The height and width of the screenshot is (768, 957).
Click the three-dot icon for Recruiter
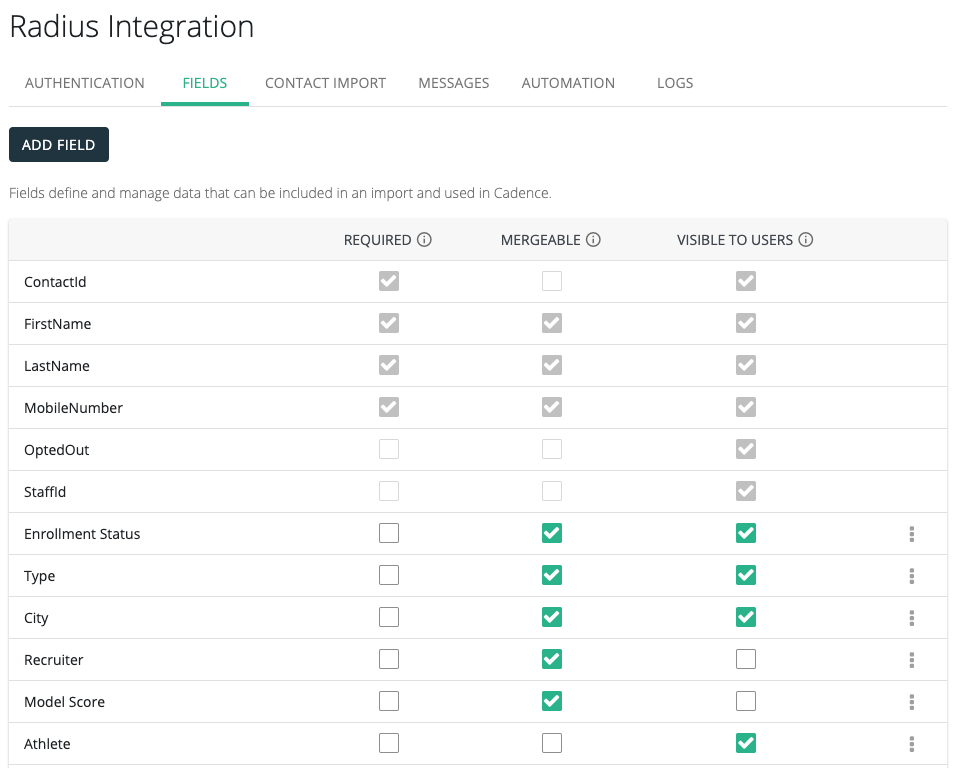[912, 660]
